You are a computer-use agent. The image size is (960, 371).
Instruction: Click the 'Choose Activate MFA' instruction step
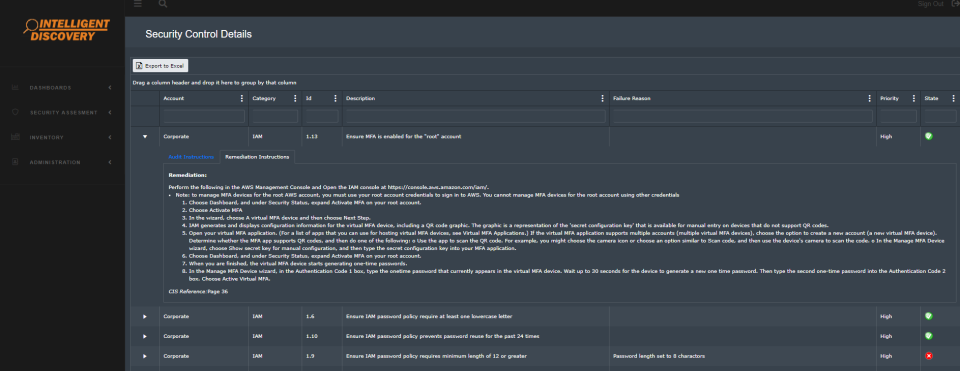[x=216, y=209]
